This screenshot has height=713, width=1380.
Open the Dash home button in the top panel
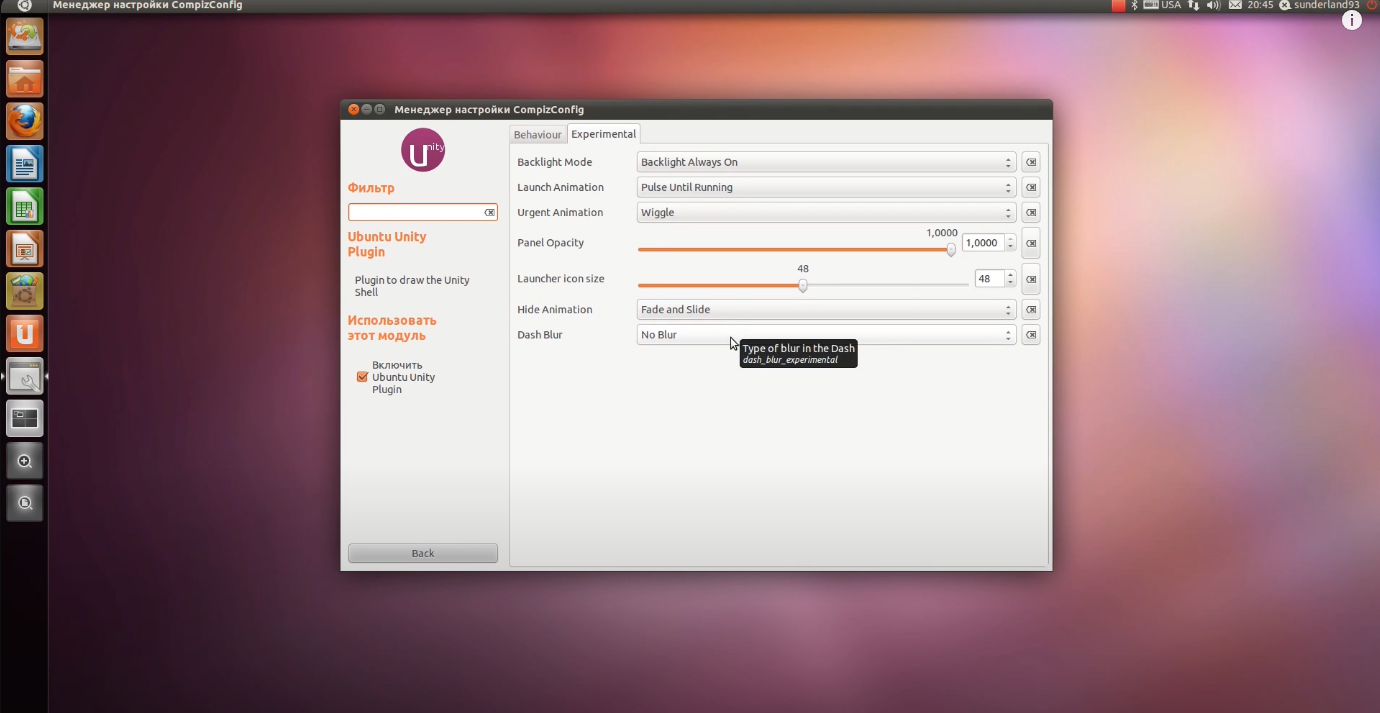coord(24,6)
